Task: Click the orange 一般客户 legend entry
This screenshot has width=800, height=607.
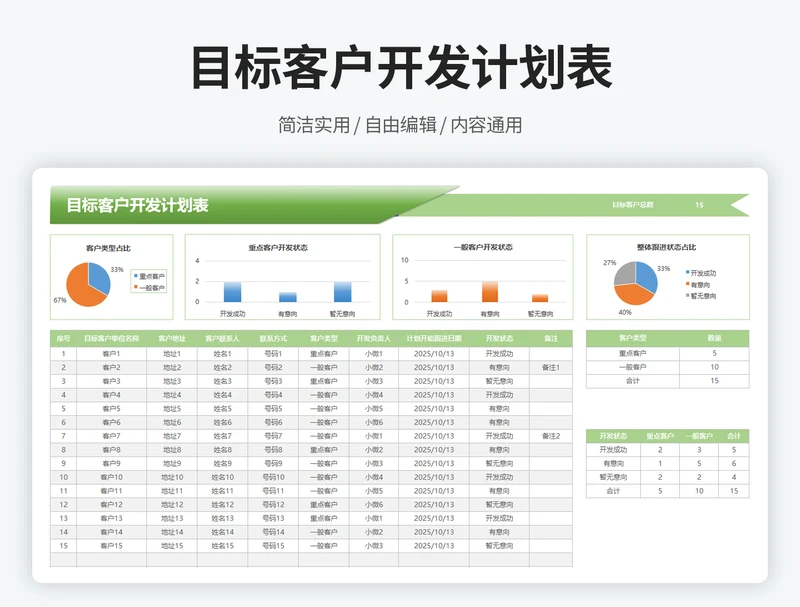Action: click(x=149, y=288)
